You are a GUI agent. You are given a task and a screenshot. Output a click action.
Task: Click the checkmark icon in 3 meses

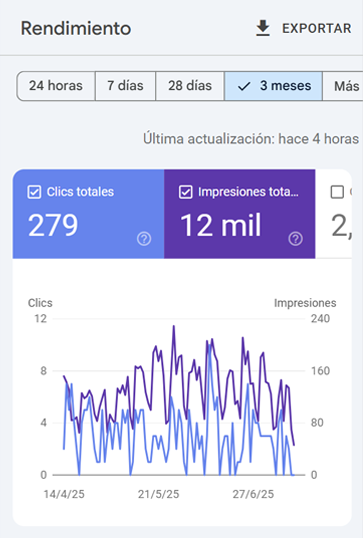(x=244, y=86)
